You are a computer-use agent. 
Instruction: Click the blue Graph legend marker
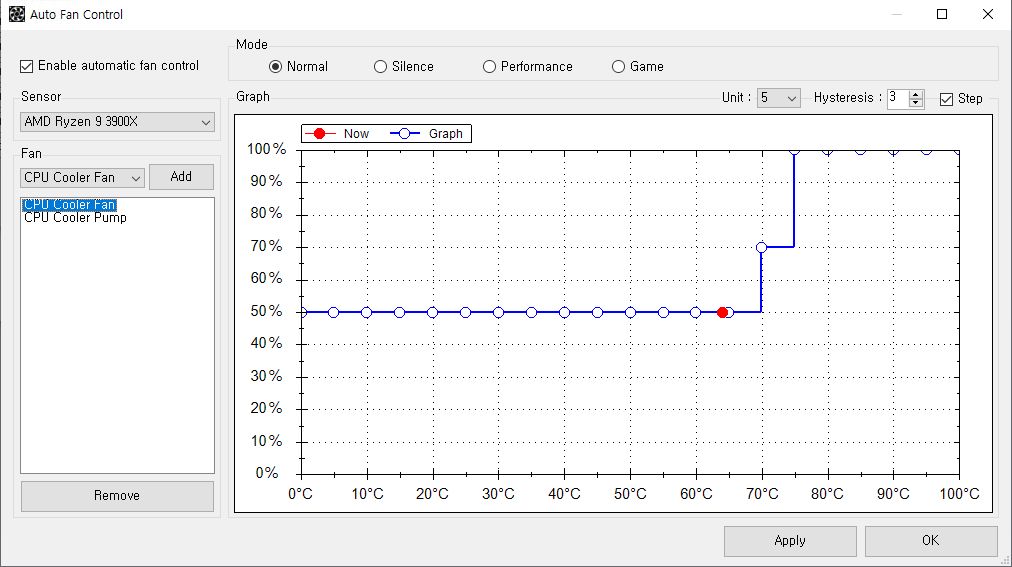(405, 134)
